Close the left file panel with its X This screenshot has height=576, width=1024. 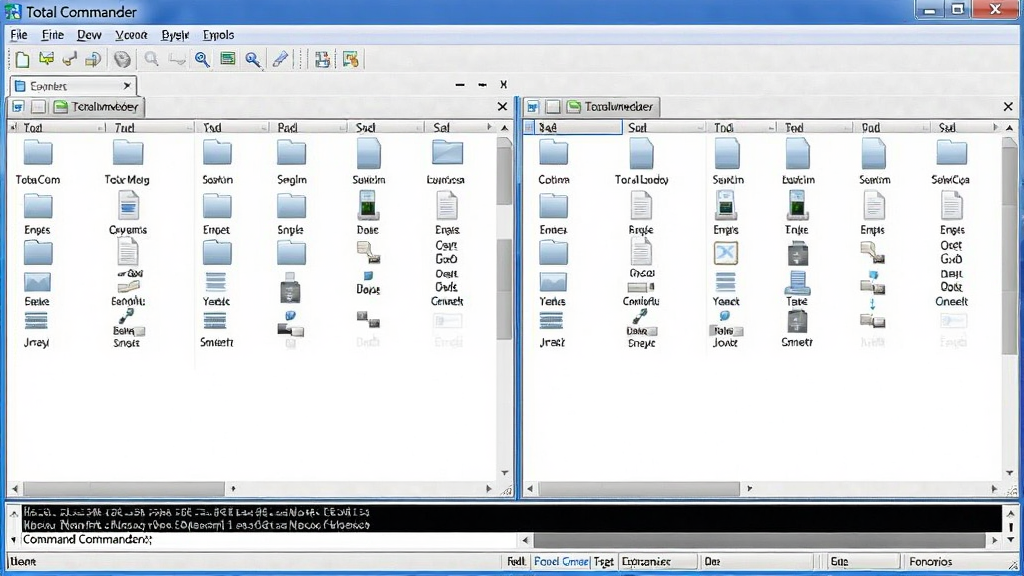pyautogui.click(x=502, y=106)
